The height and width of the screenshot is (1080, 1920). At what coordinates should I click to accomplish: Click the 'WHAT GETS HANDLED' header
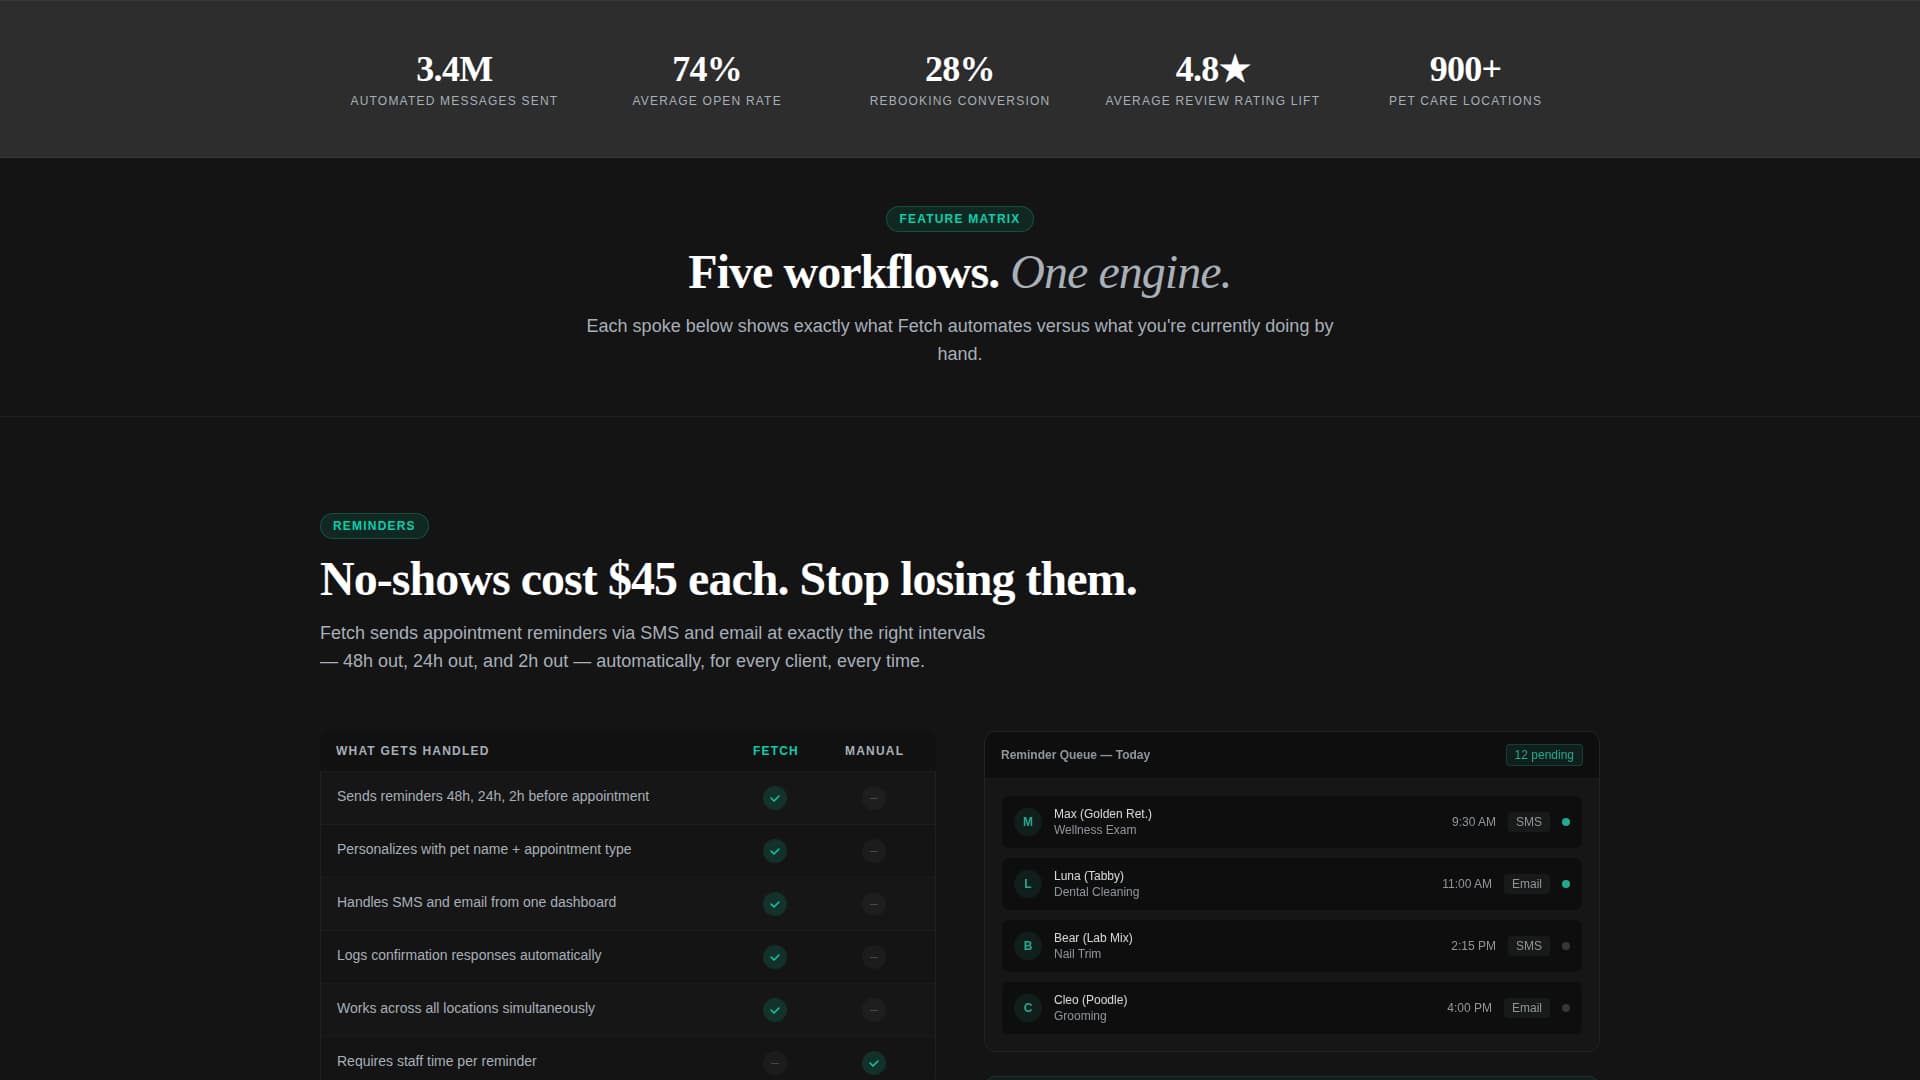pos(412,751)
